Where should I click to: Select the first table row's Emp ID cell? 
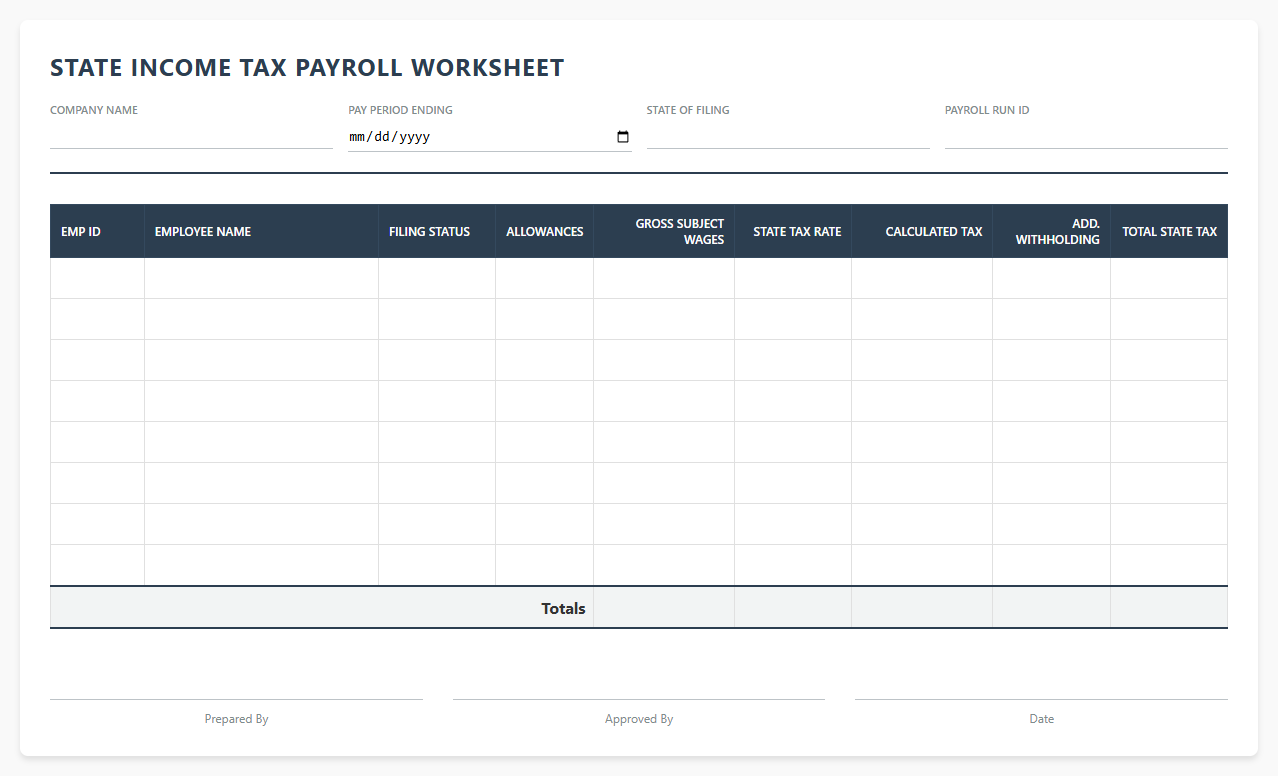(x=97, y=278)
